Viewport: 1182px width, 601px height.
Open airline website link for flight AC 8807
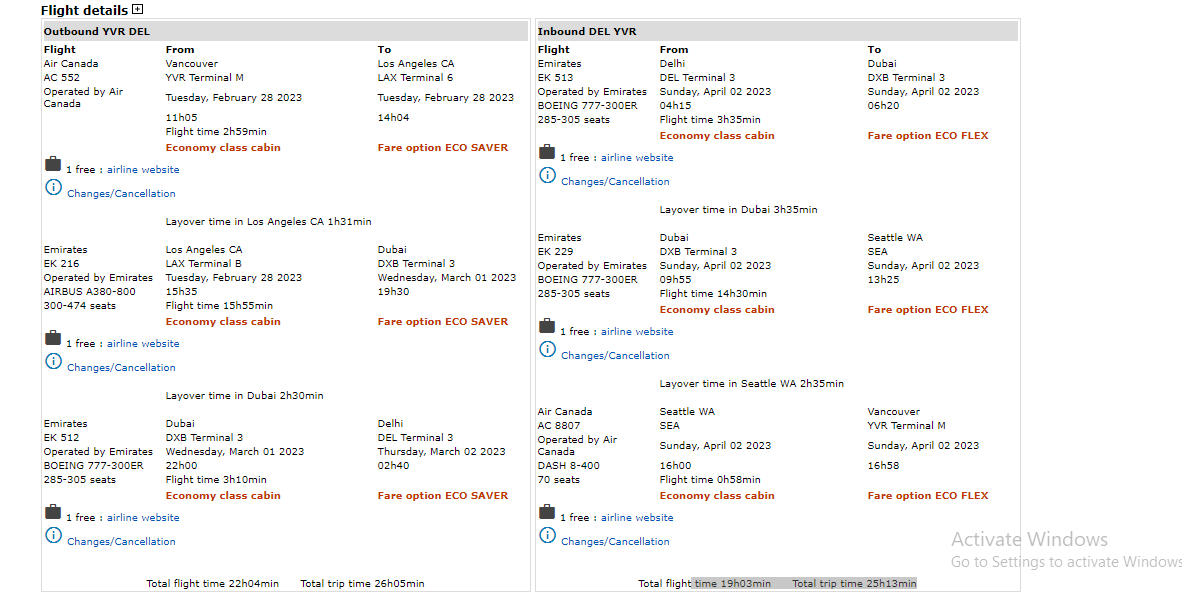point(637,518)
